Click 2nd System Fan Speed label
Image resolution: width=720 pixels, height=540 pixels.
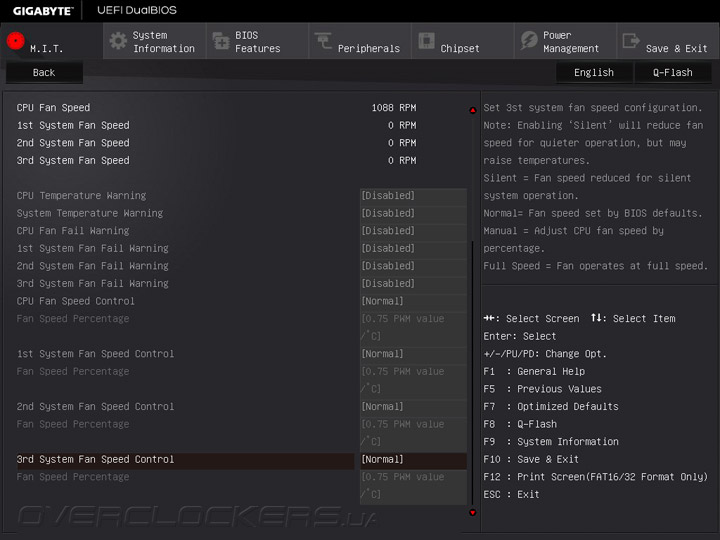(x=73, y=143)
